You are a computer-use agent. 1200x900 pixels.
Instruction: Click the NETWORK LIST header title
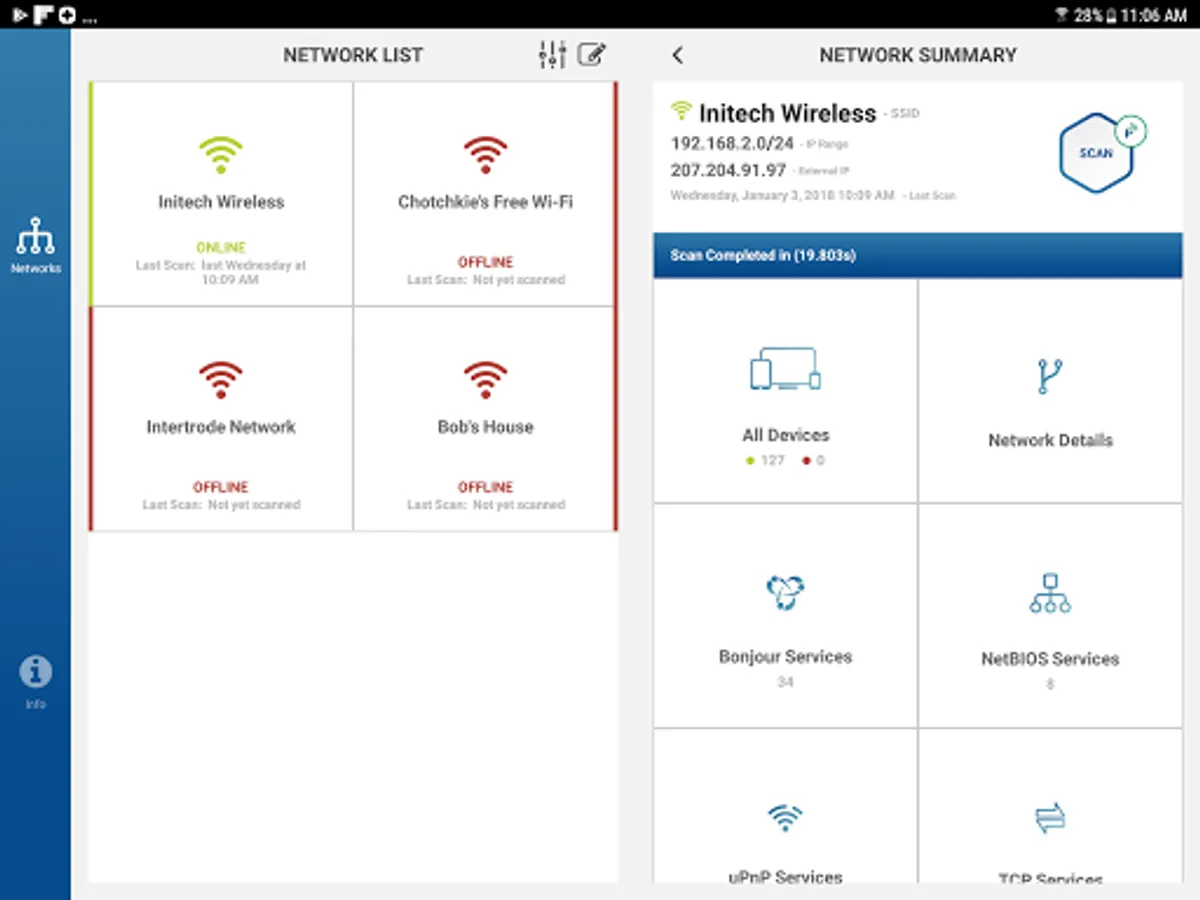pos(353,55)
